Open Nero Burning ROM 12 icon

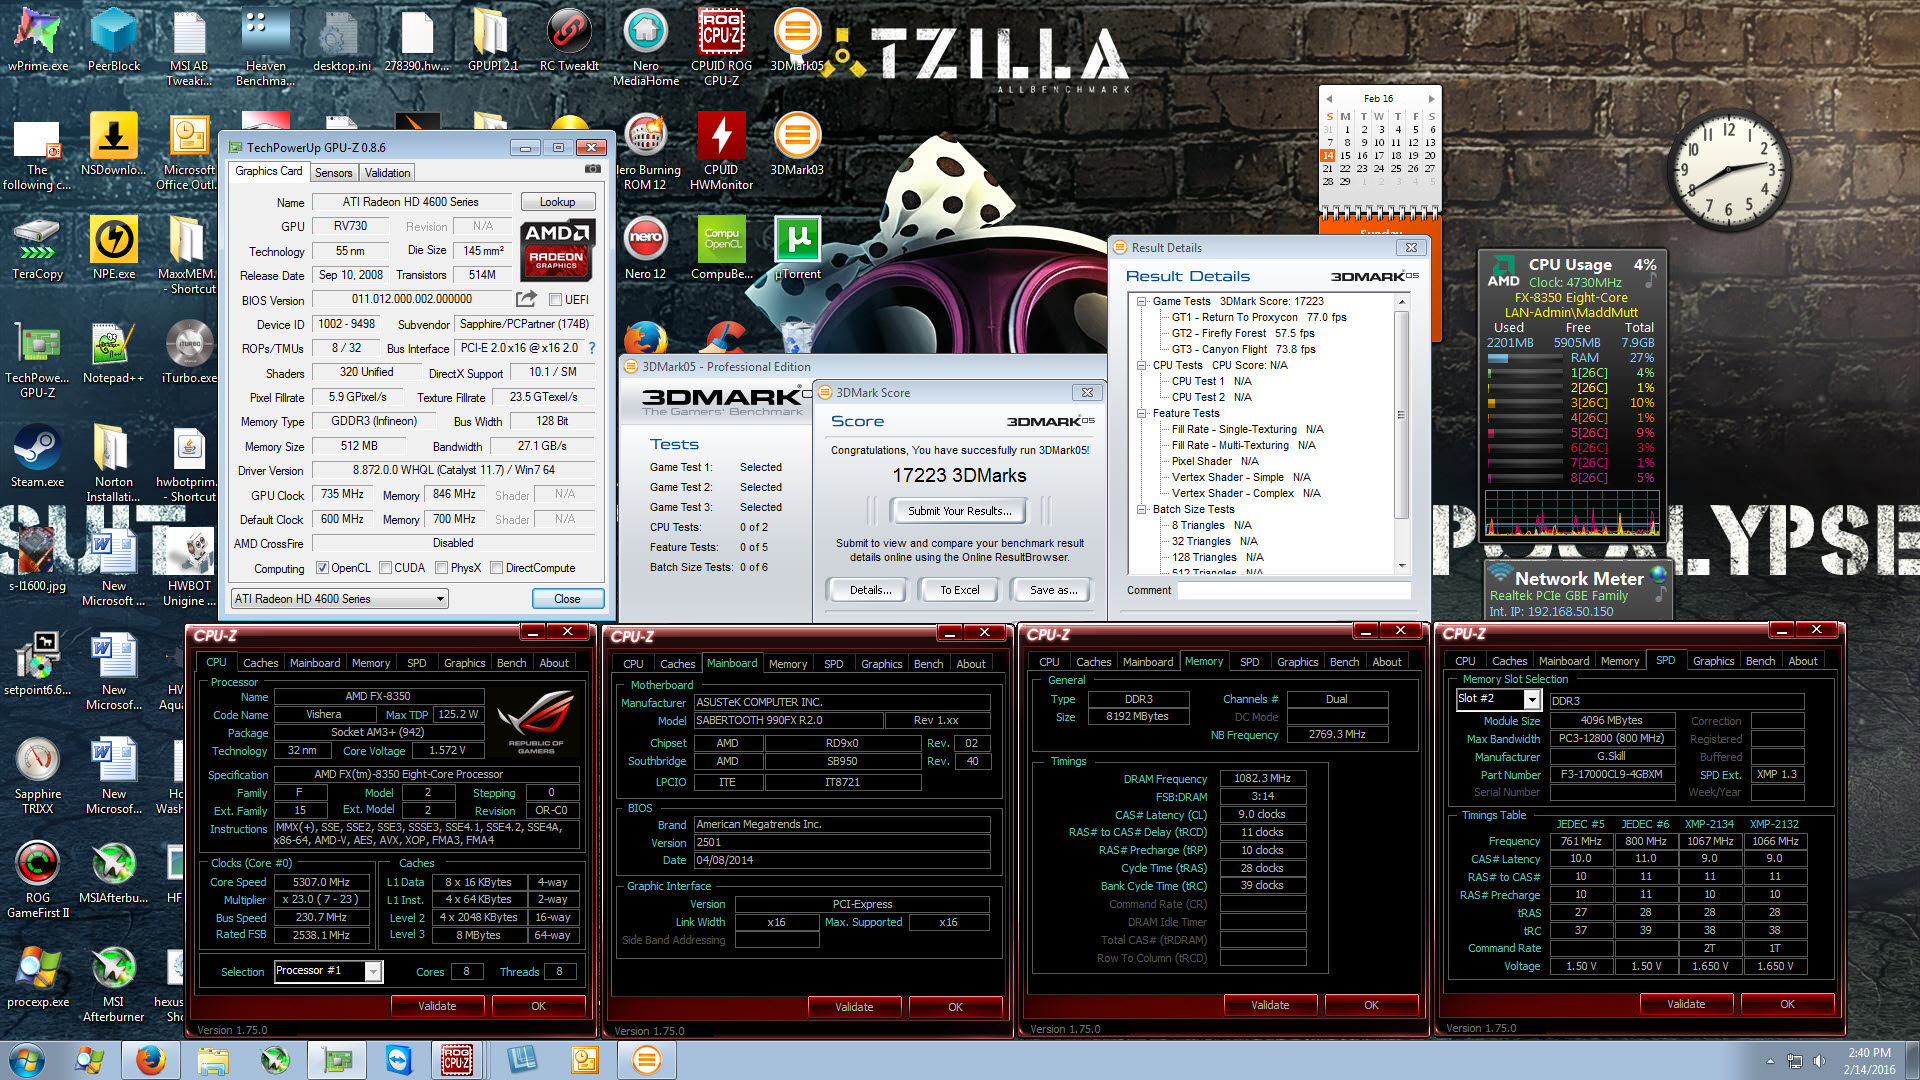pos(646,150)
